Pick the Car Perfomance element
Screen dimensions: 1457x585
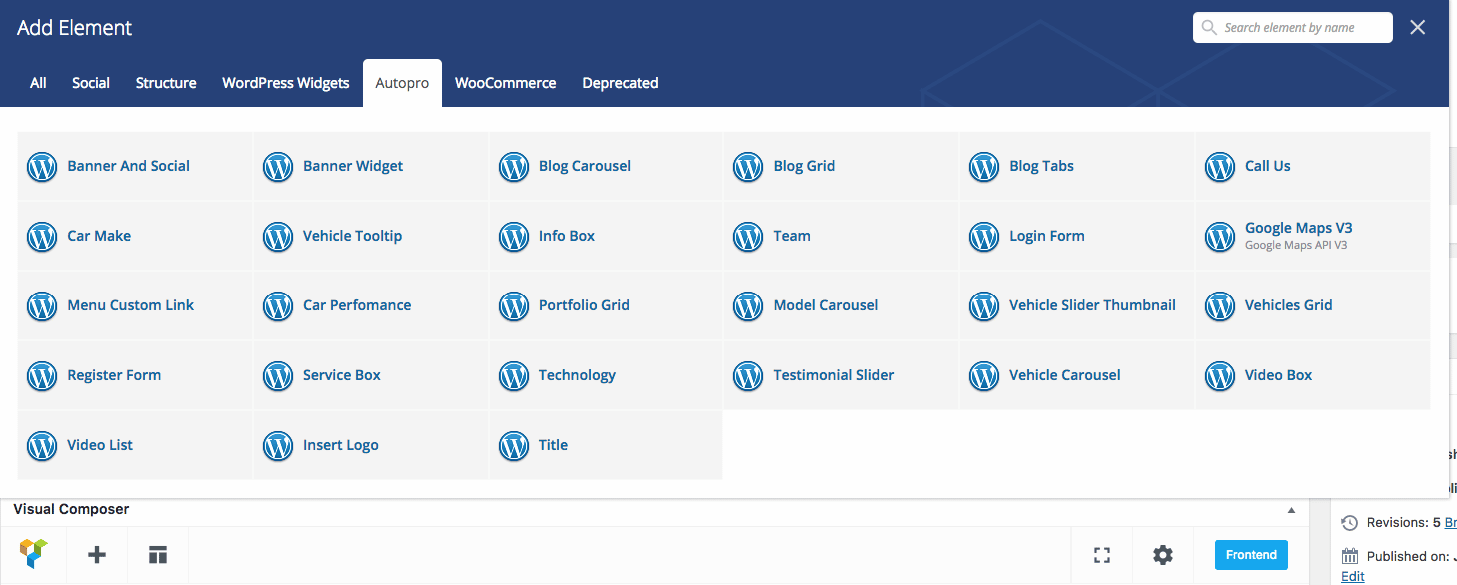tap(371, 305)
